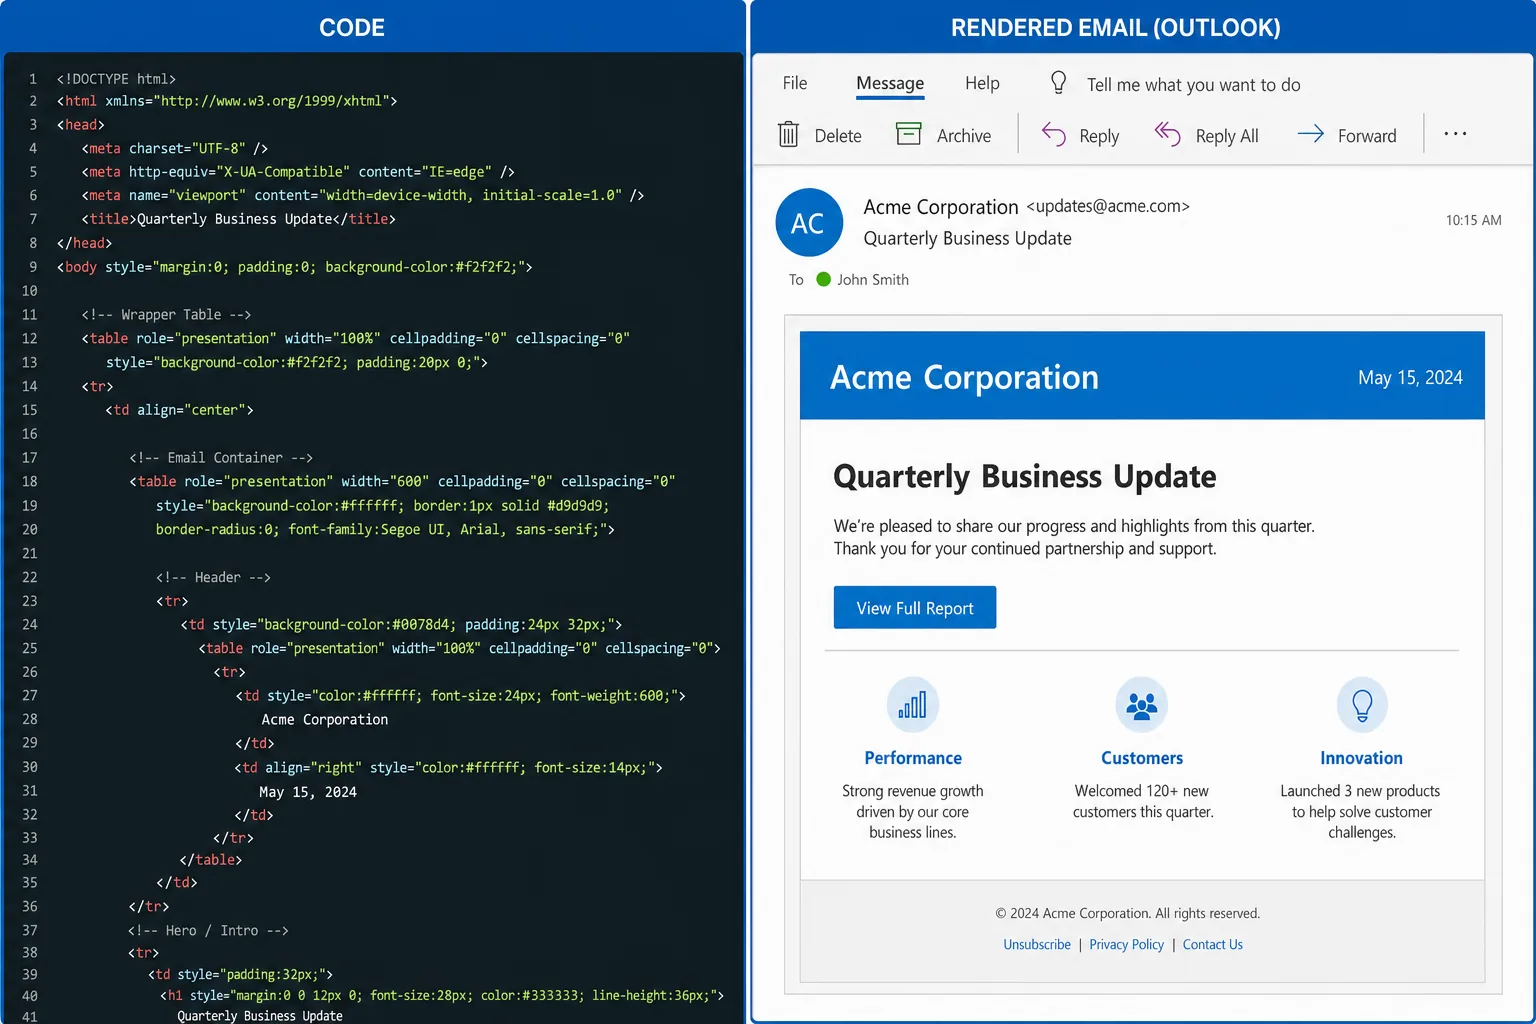Click the sender address updates@acme.com

pyautogui.click(x=1108, y=206)
